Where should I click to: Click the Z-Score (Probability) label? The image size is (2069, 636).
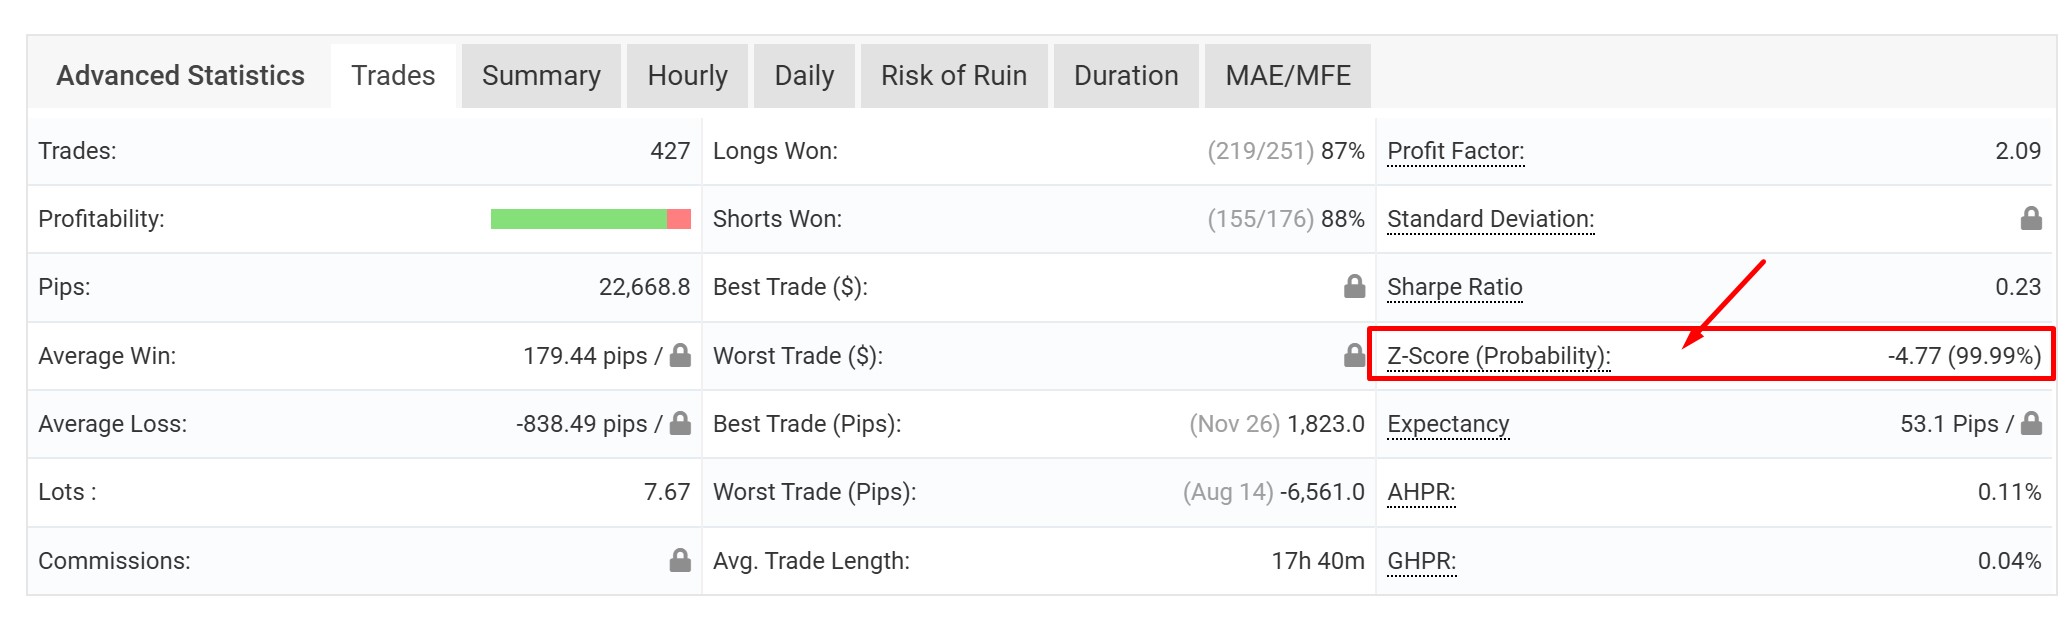coord(1498,356)
